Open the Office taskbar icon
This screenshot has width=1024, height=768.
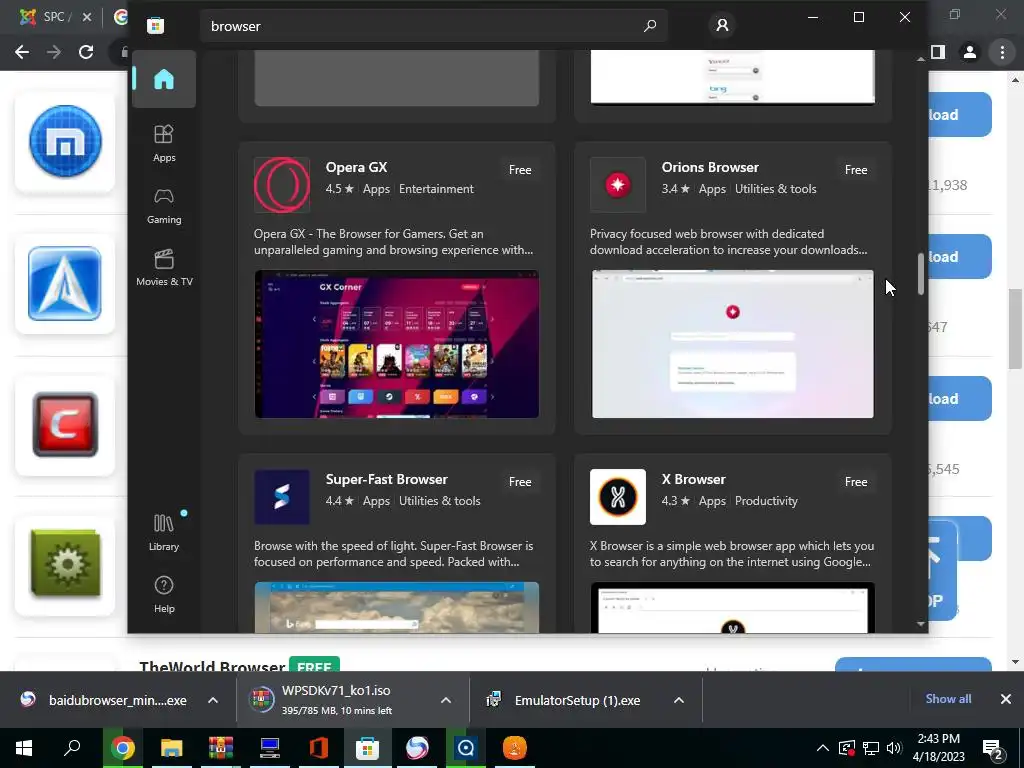pos(319,748)
